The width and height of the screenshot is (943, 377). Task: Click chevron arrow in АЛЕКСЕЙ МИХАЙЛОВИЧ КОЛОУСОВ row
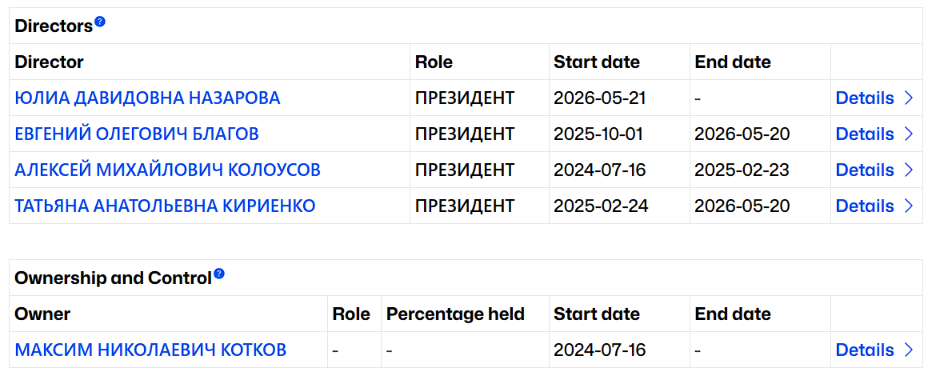coord(909,170)
